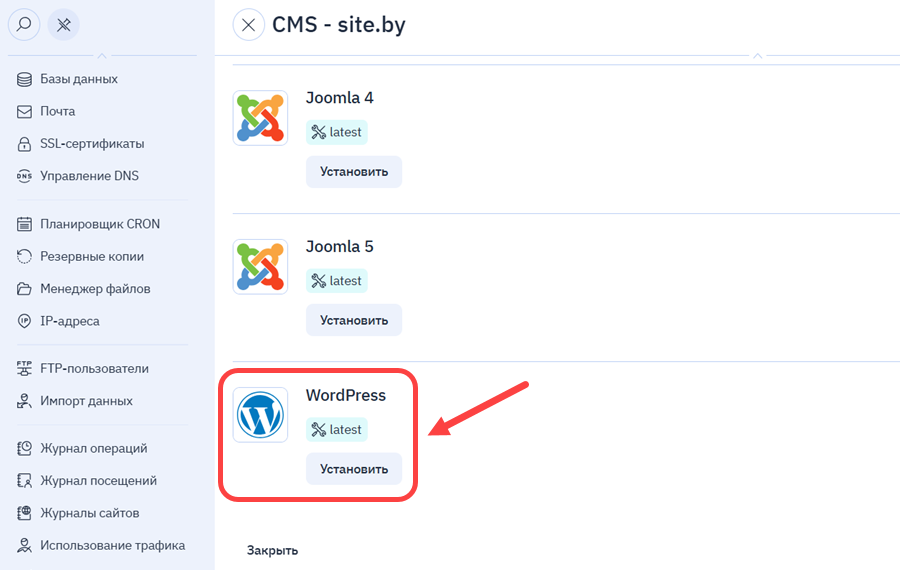900x570 pixels.
Task: Click the globe-document icon for Журналы сайтов
Action: point(24,513)
